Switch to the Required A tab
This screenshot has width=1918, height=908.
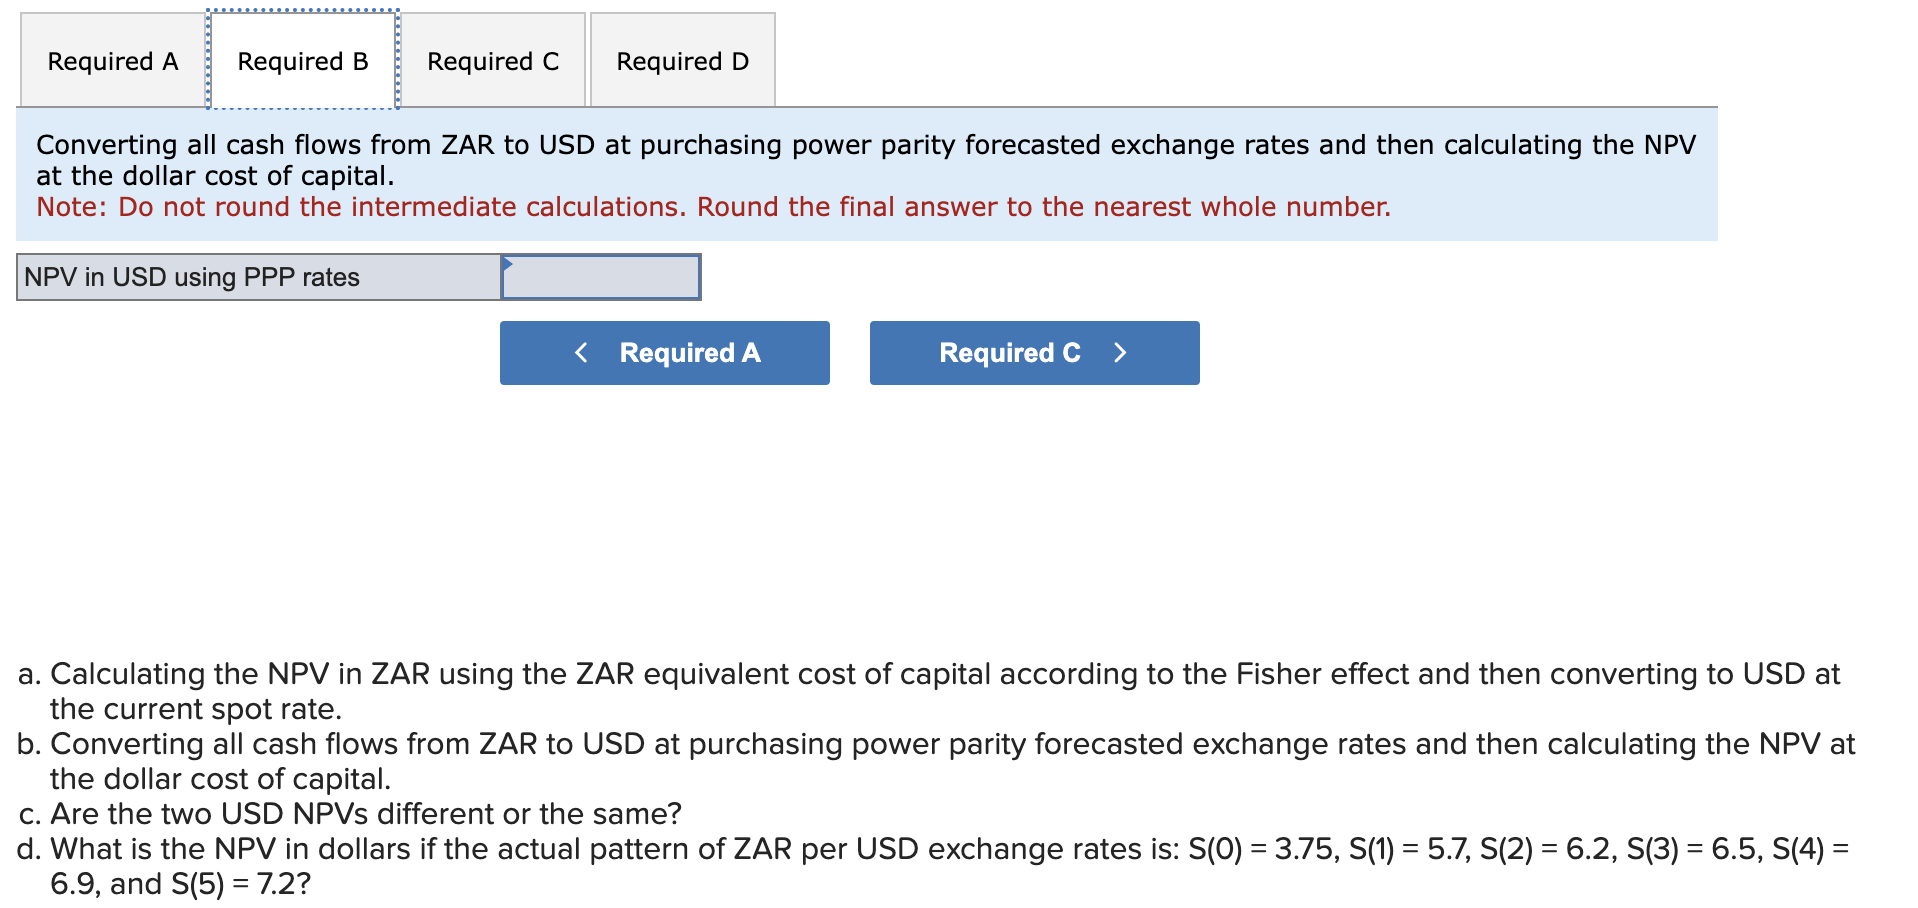[x=111, y=61]
